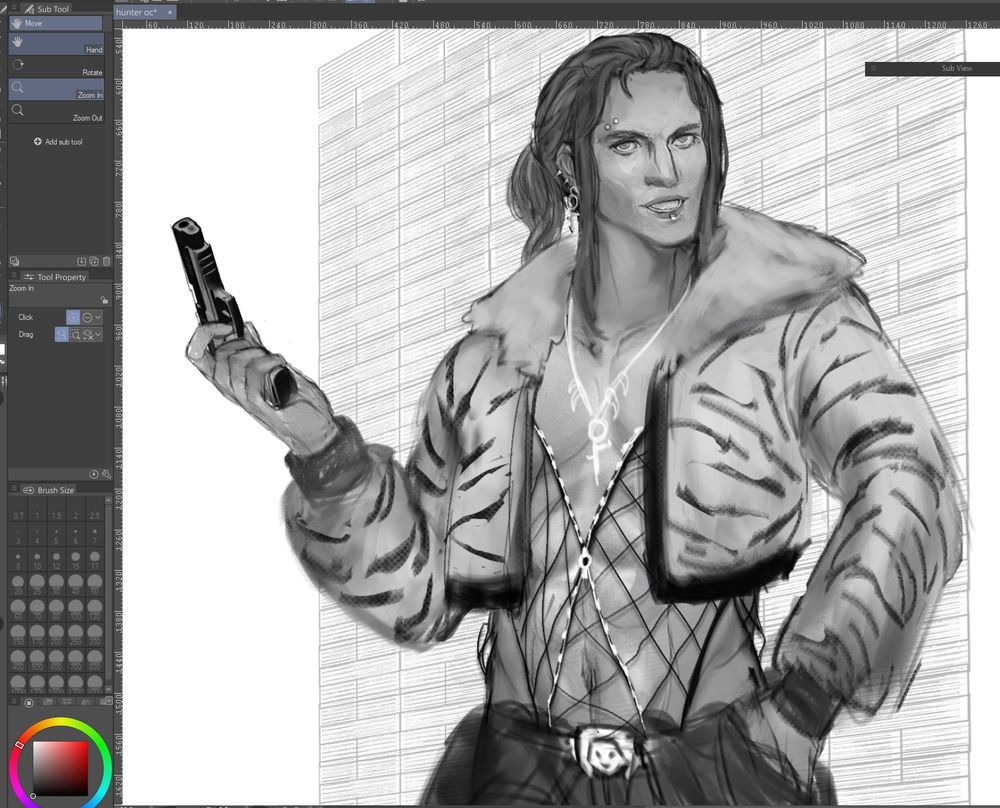
Task: Open the Move sub tool group tab
Action: coord(55,23)
